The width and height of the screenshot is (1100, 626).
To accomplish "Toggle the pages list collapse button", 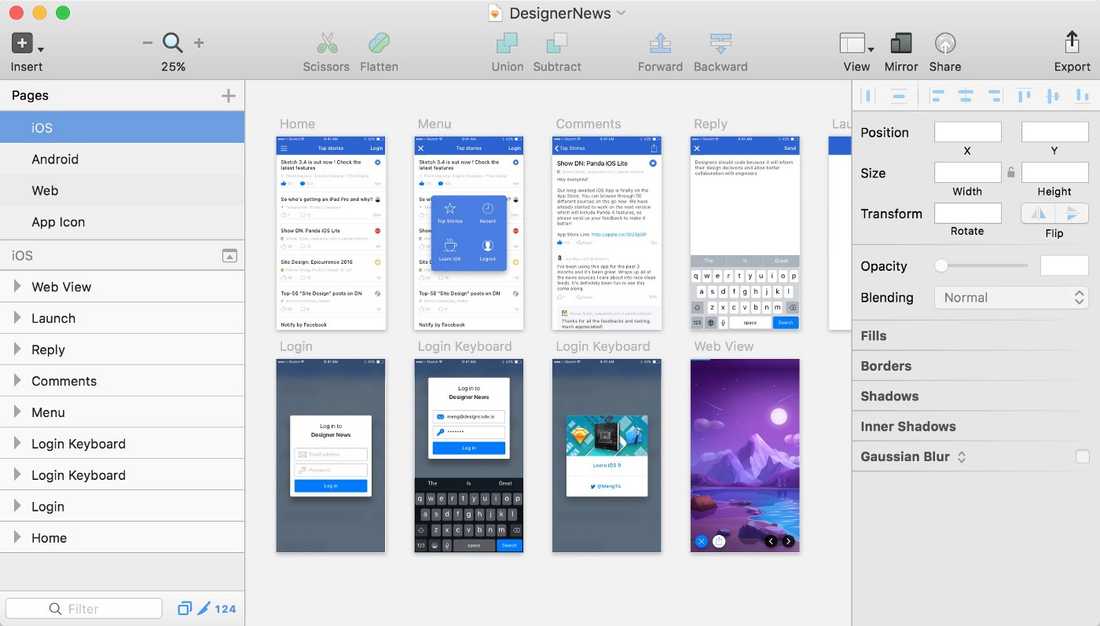I will pos(229,256).
